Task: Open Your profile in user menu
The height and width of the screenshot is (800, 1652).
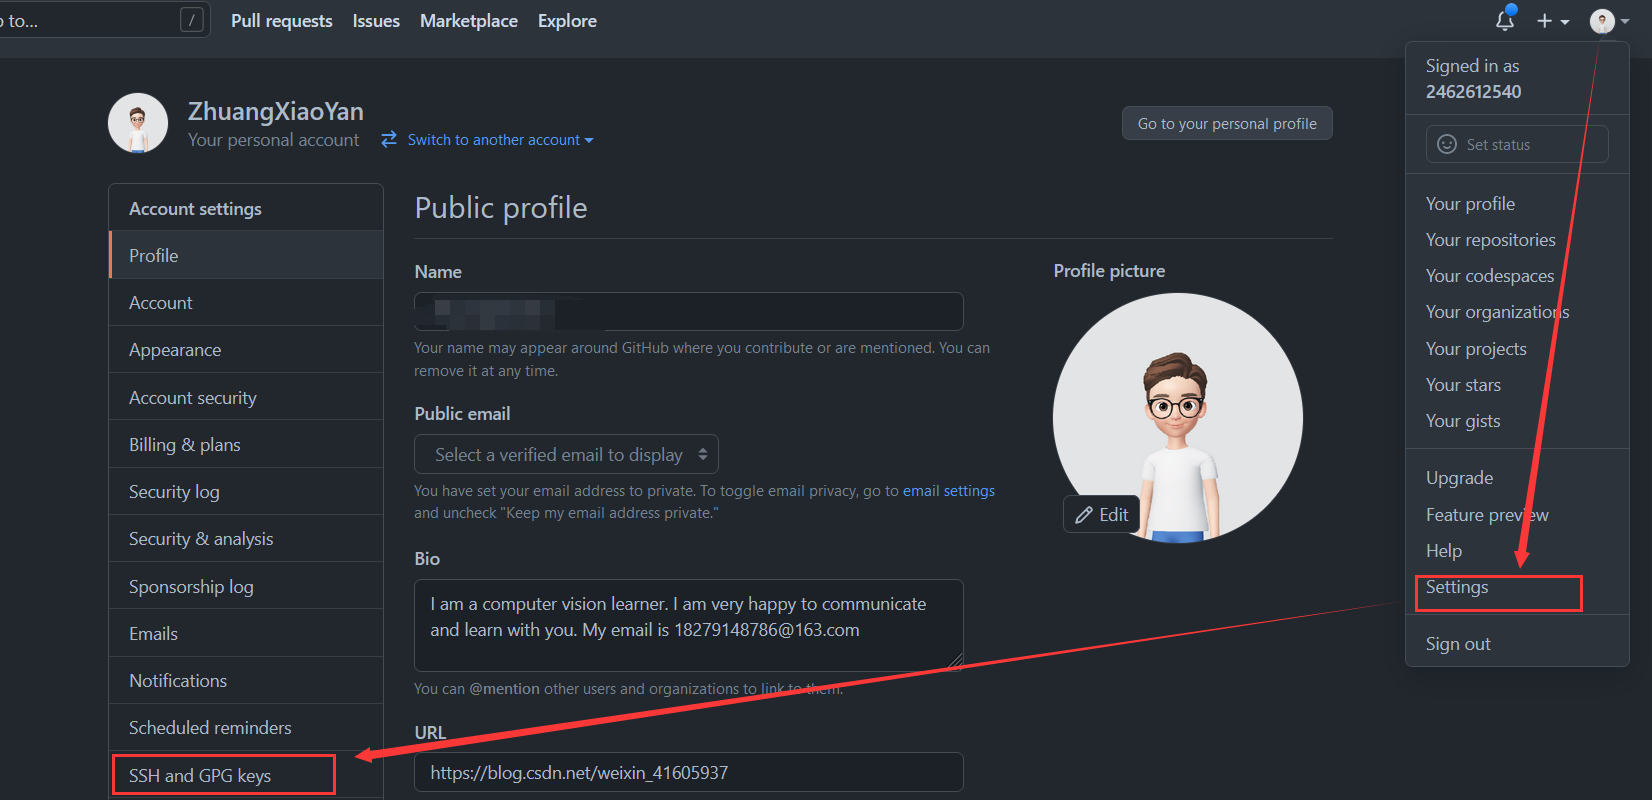Action: (1470, 203)
